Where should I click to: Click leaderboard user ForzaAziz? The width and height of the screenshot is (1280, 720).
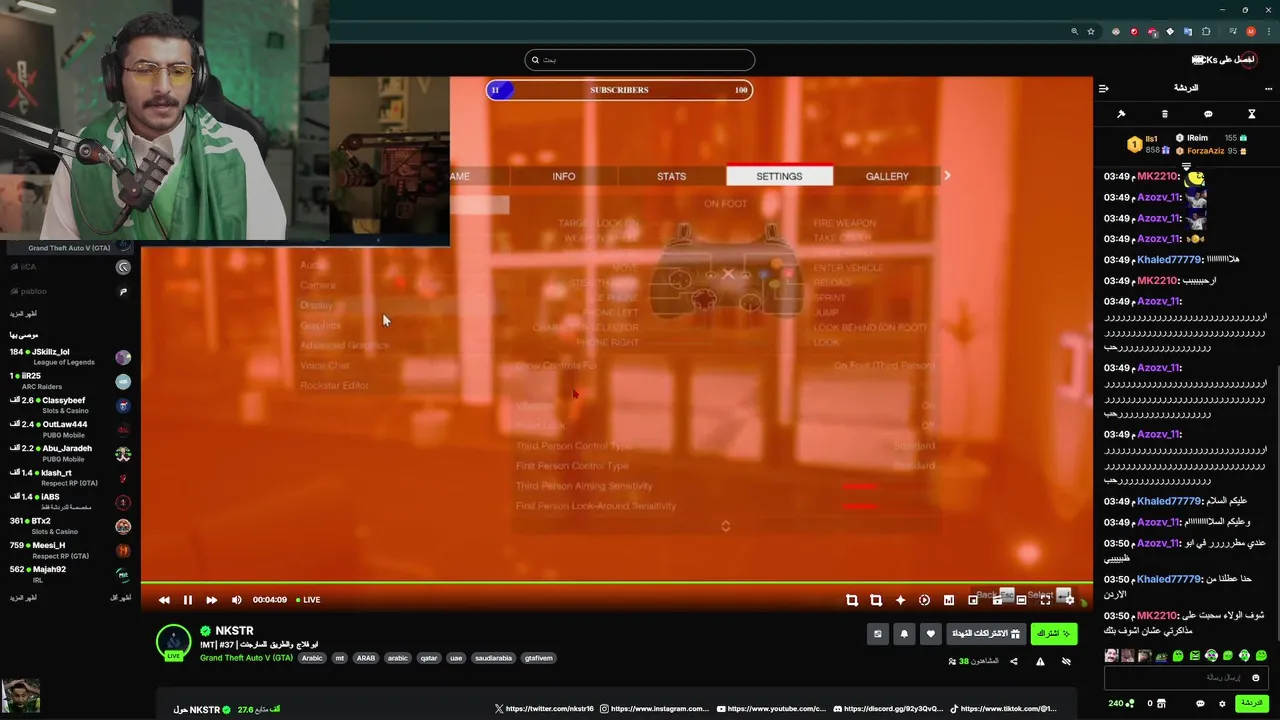tap(1205, 151)
